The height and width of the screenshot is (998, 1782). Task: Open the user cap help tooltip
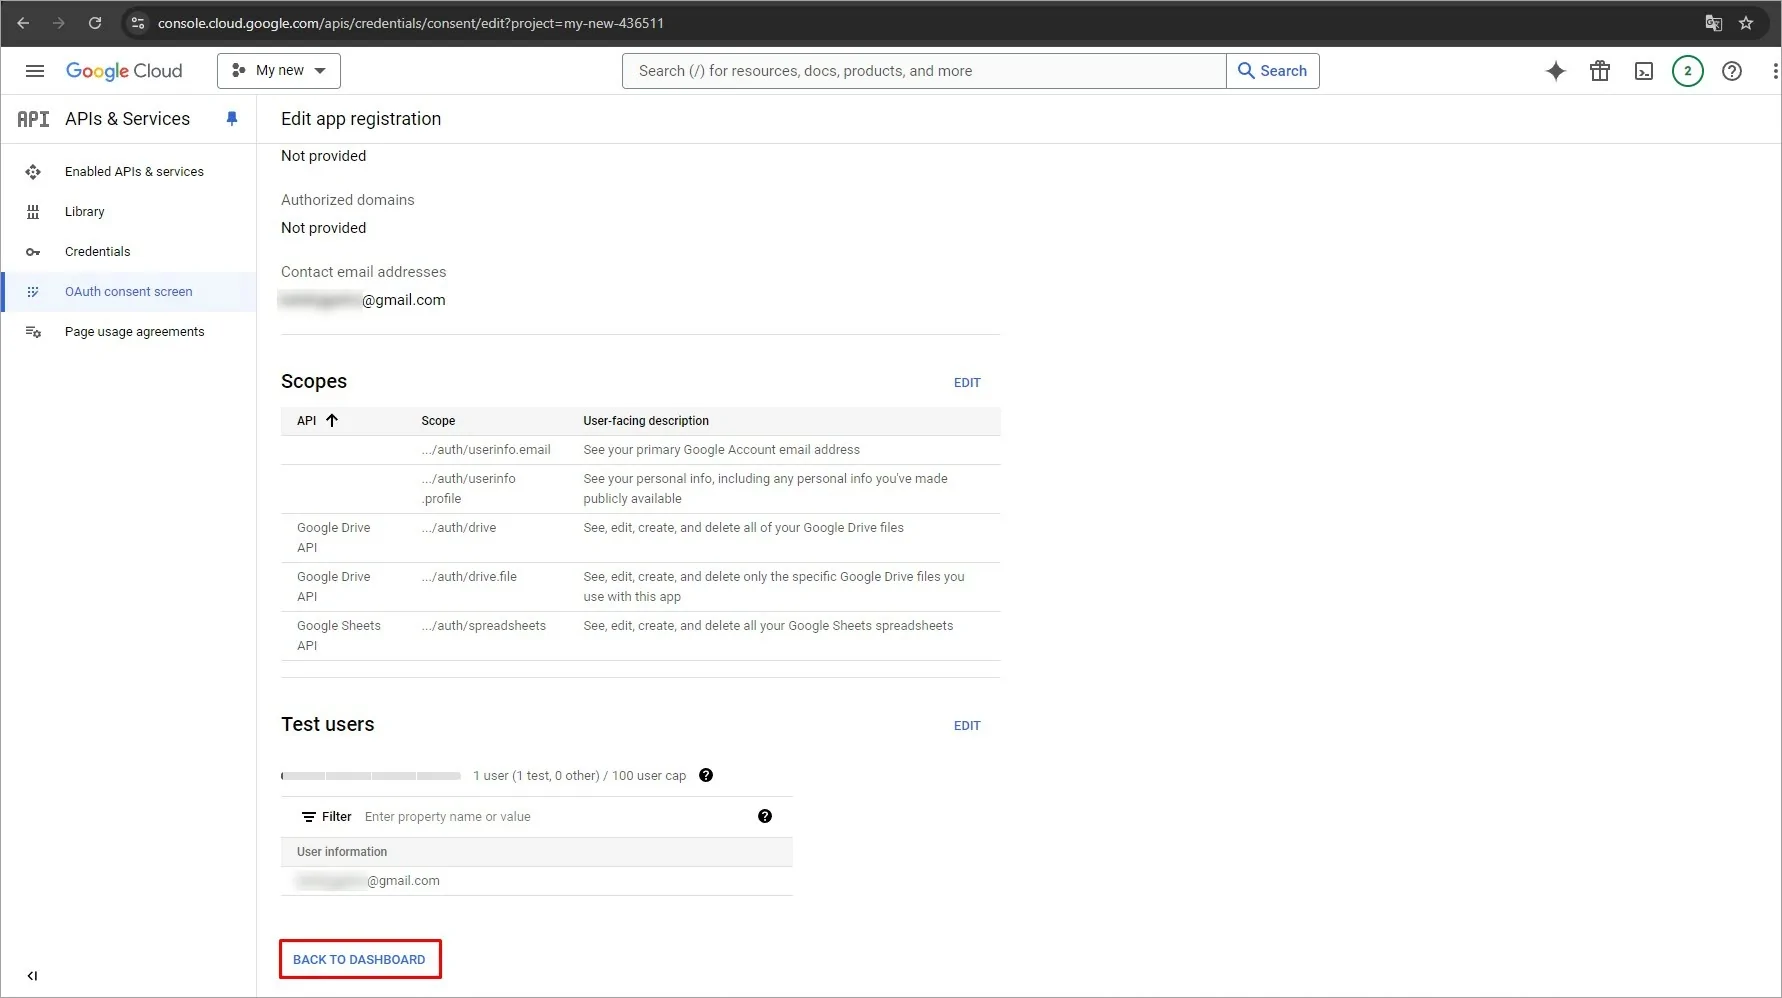(x=706, y=775)
